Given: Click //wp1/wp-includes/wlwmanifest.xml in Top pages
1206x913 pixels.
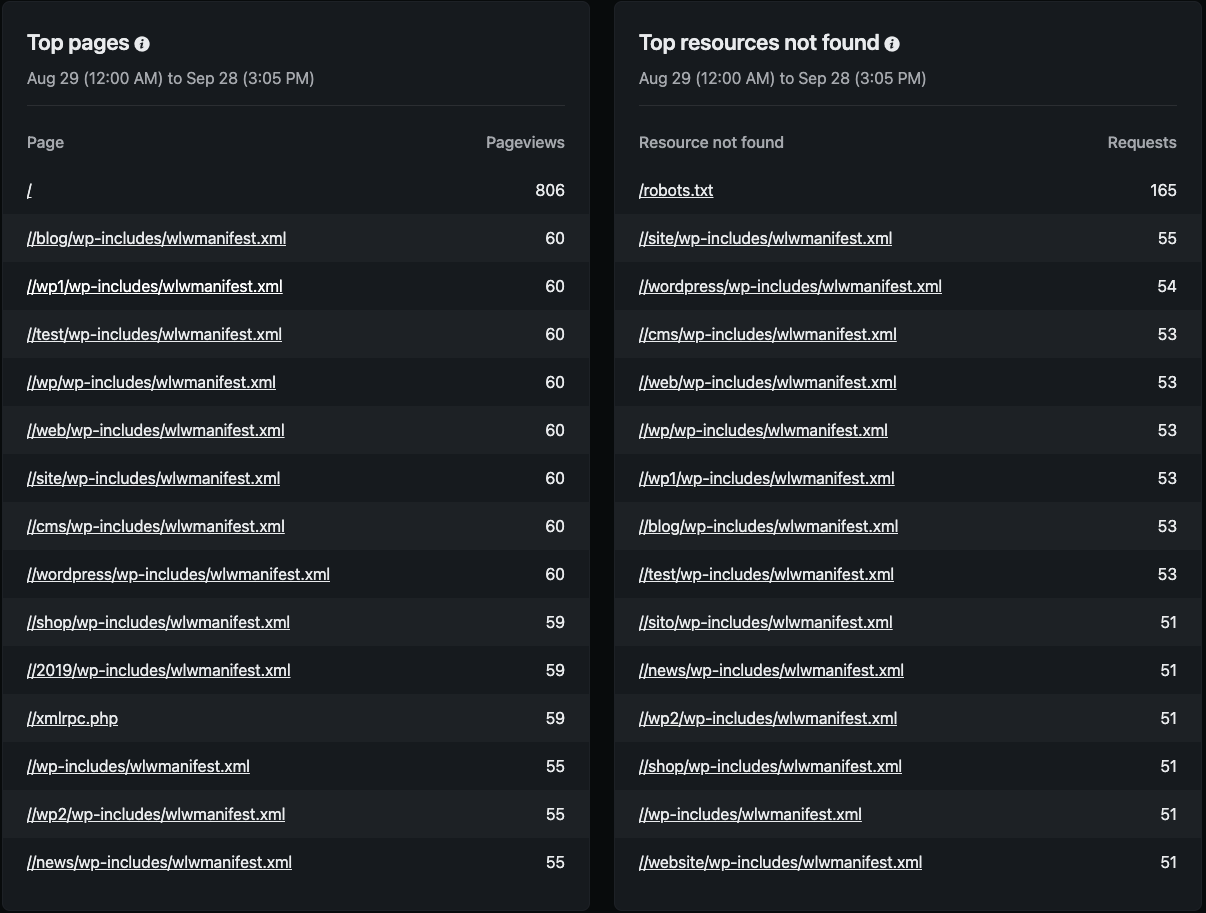Looking at the screenshot, I should [x=155, y=286].
